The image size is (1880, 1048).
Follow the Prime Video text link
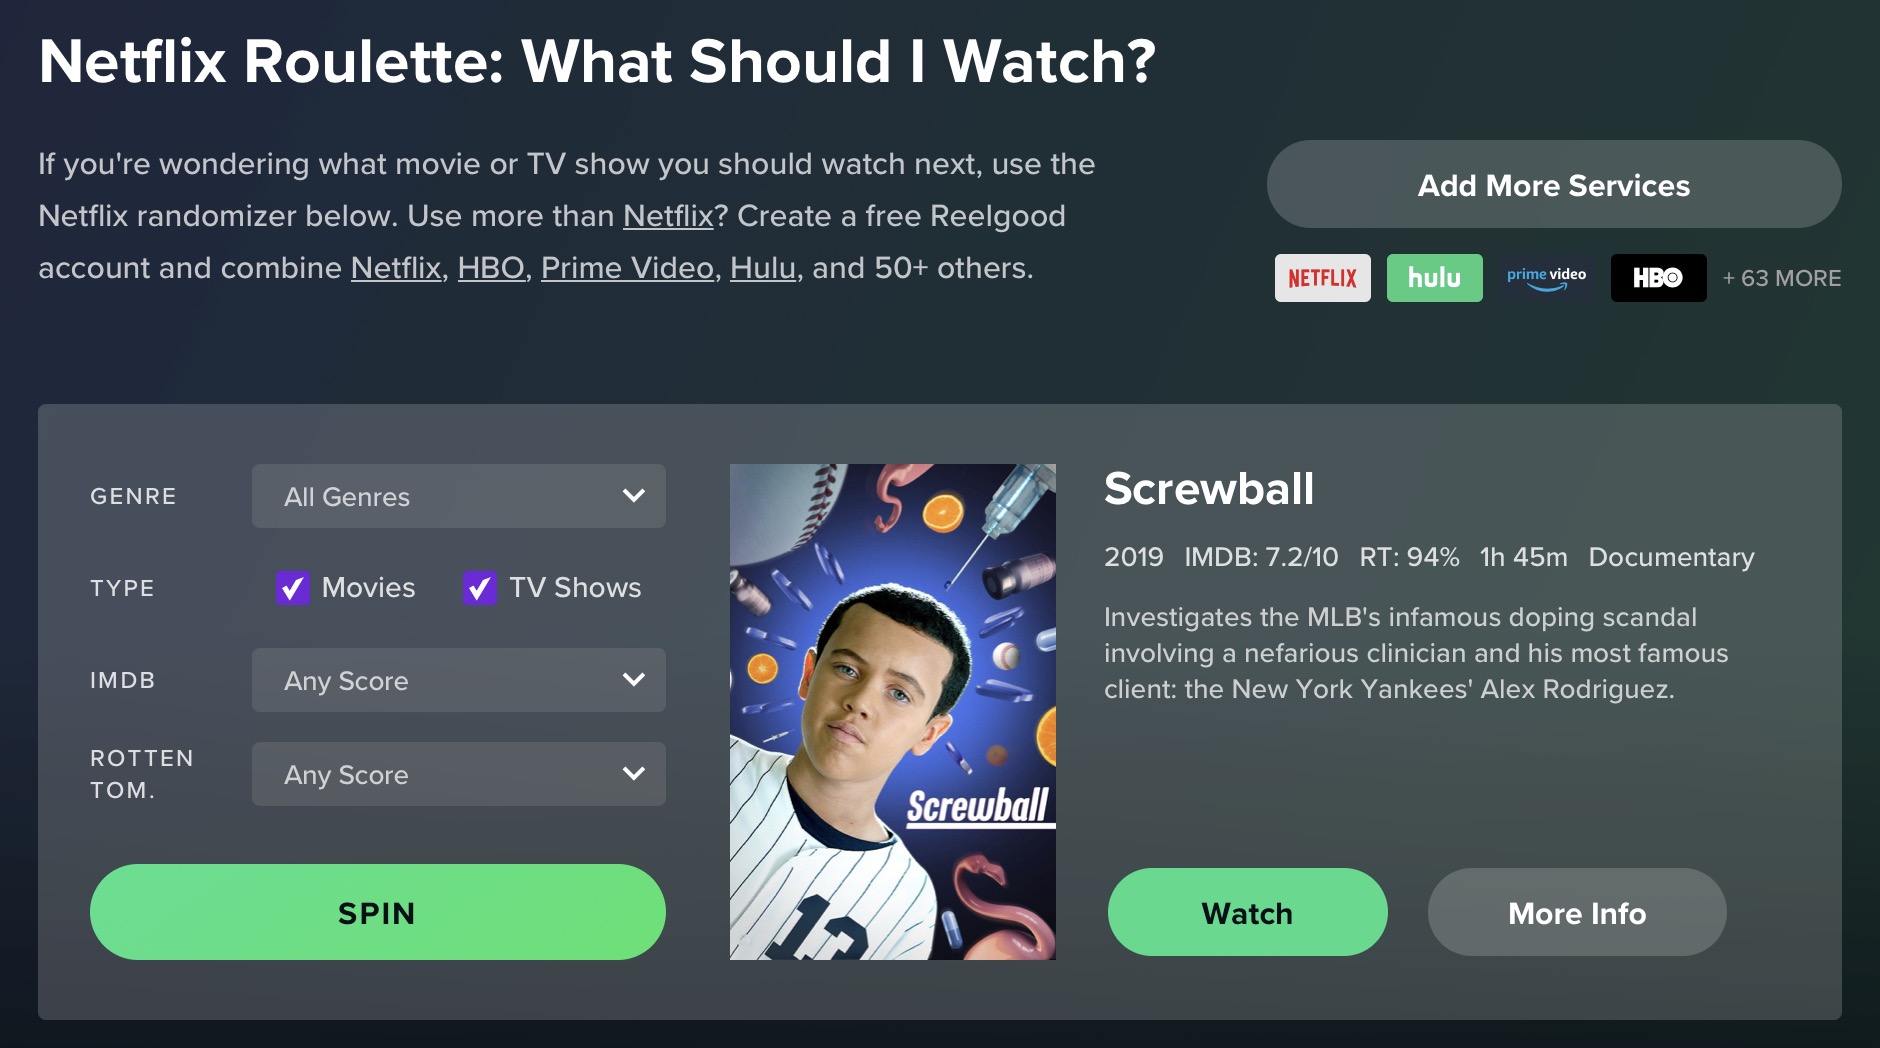point(627,268)
